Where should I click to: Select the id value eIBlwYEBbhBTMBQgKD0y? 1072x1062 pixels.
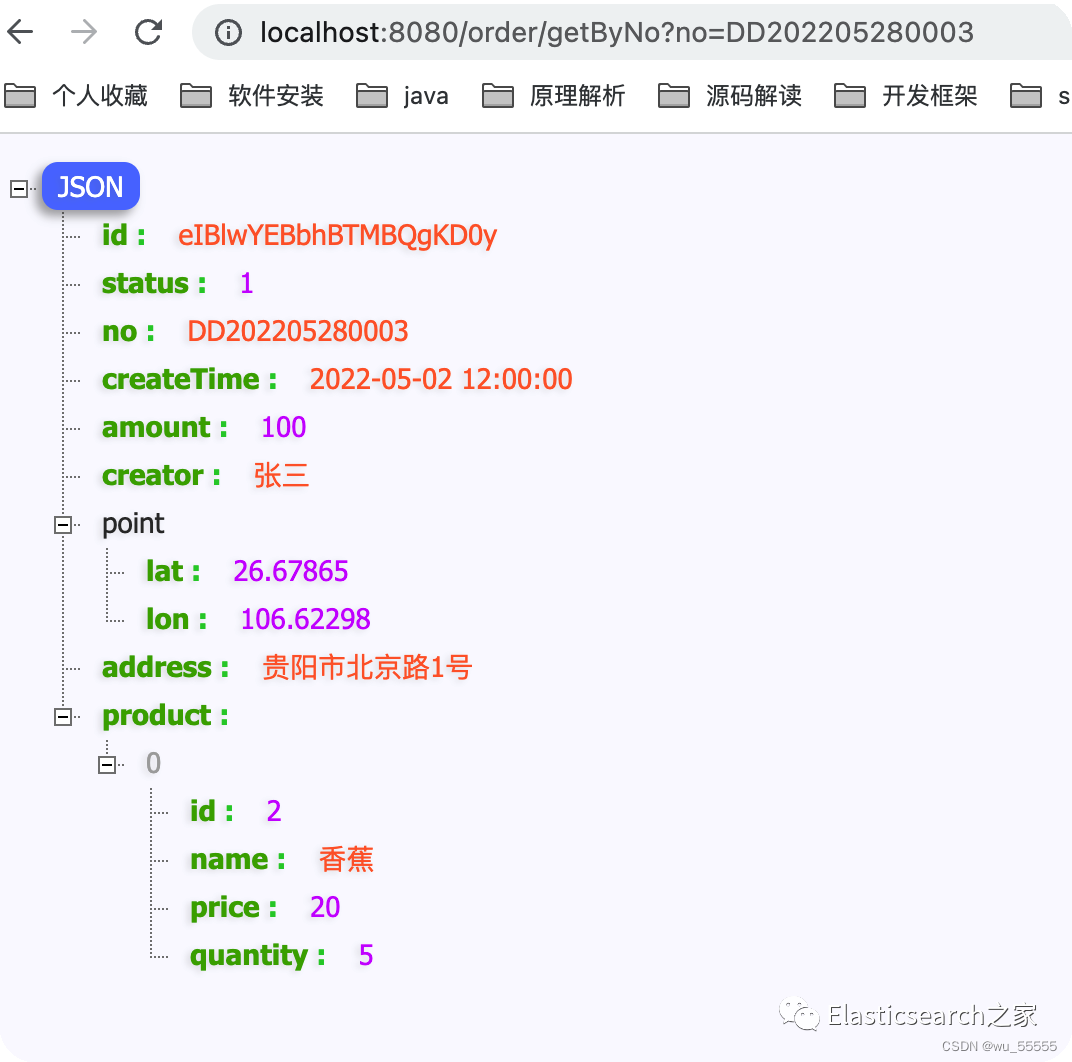coord(337,235)
